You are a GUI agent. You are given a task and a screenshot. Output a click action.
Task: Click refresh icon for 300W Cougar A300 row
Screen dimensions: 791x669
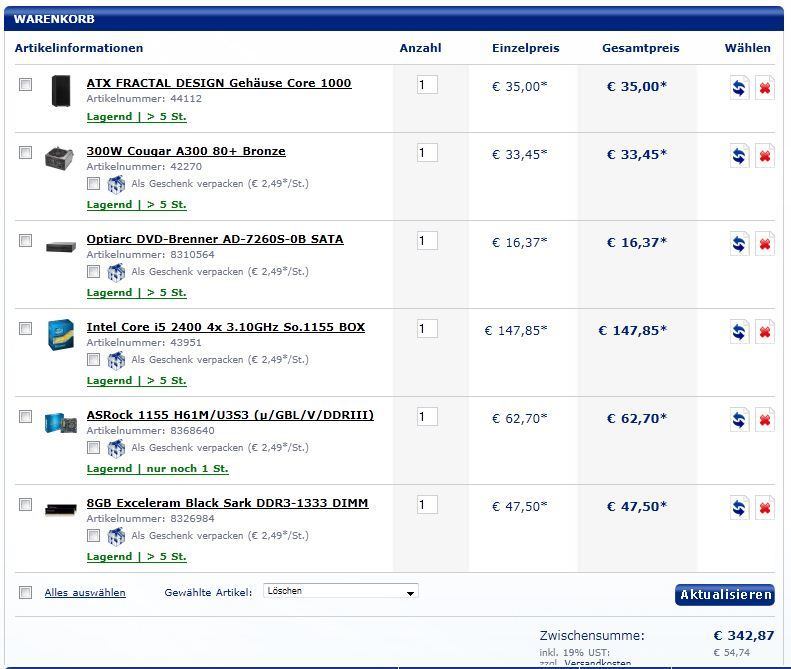pyautogui.click(x=739, y=156)
